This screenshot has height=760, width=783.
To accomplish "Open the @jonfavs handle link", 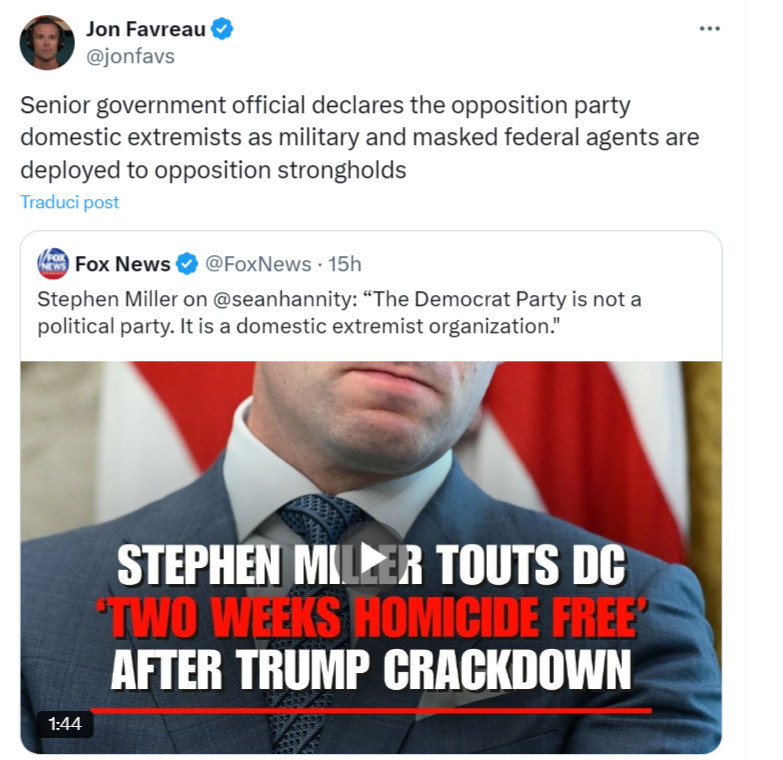I will (x=130, y=56).
